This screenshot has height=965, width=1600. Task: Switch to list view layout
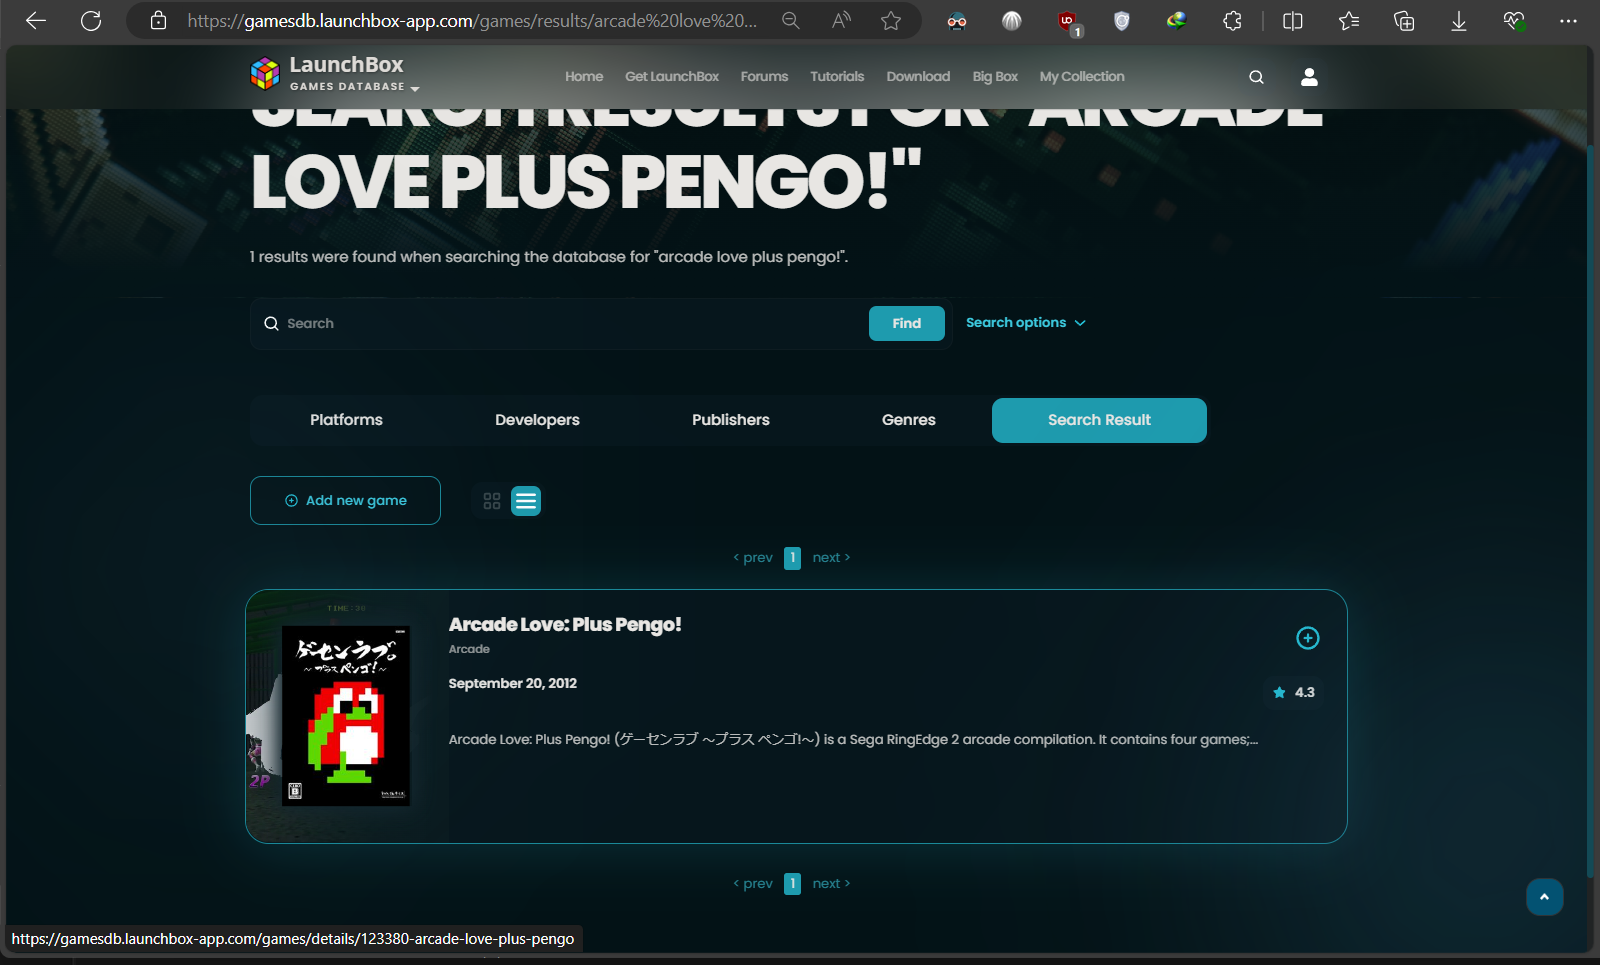click(x=526, y=501)
